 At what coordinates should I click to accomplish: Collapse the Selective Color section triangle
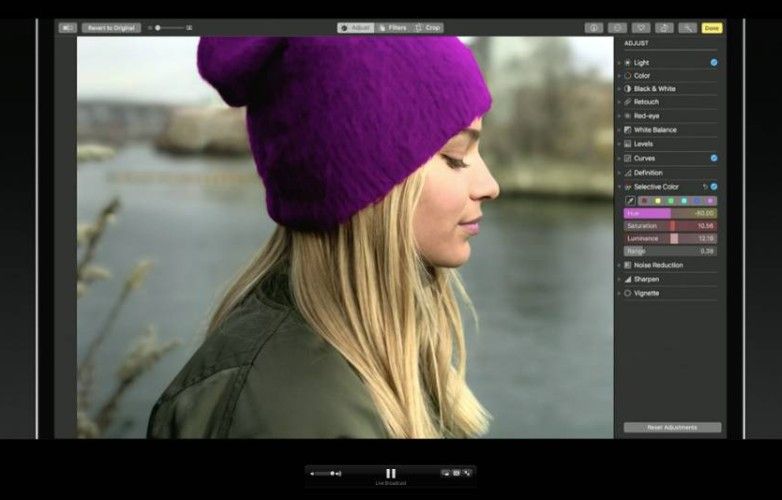tap(620, 187)
